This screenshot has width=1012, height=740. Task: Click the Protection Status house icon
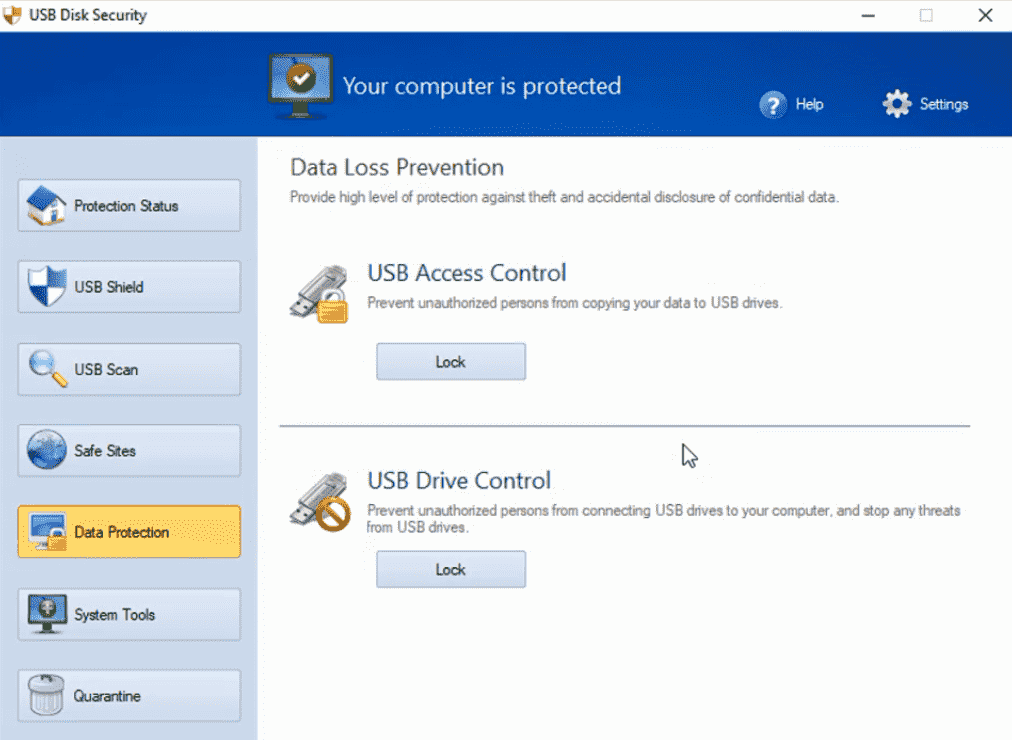(46, 206)
